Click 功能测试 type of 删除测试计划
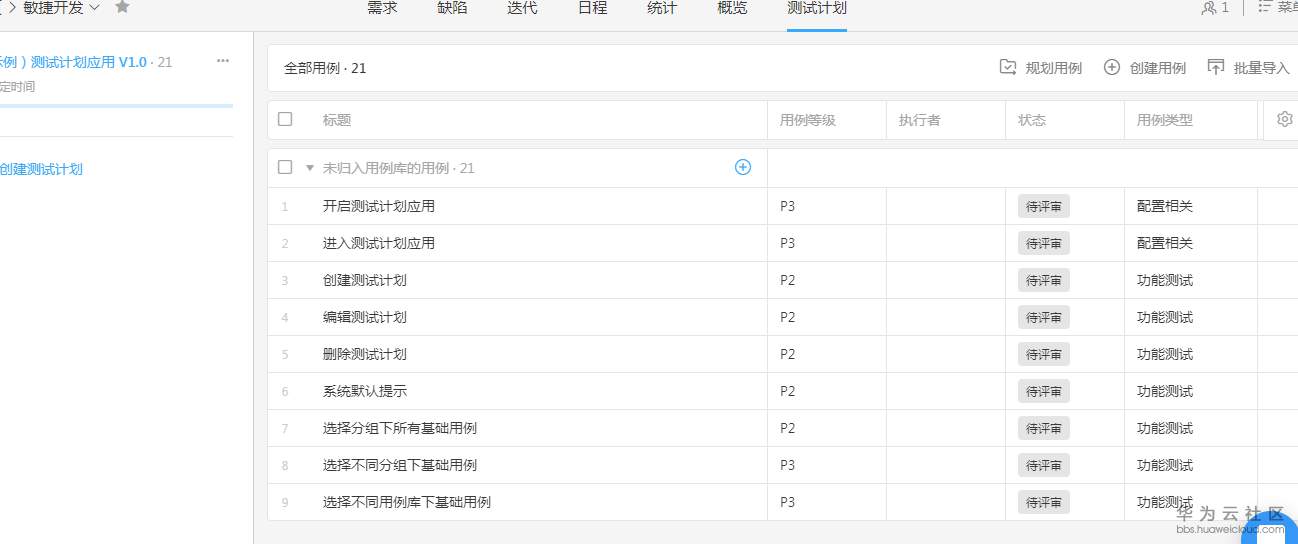The image size is (1298, 544). coord(1165,355)
